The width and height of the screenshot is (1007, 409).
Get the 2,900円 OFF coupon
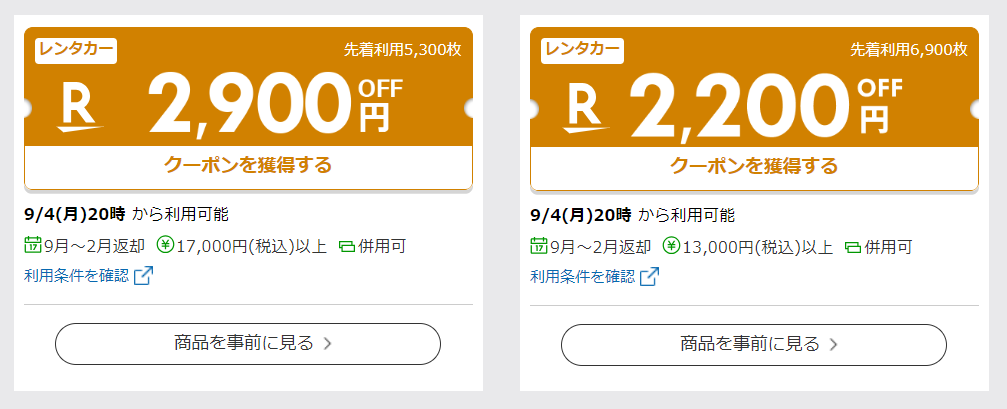click(x=249, y=166)
